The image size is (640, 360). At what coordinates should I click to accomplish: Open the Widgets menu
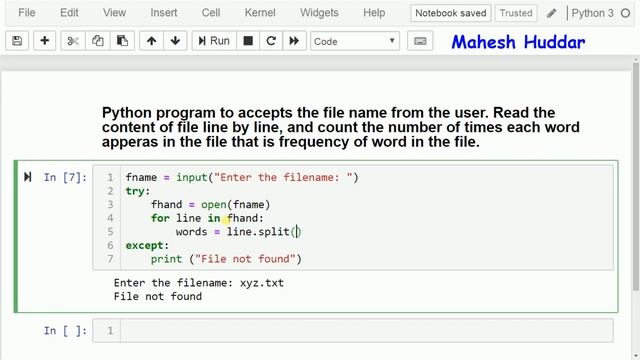[319, 13]
